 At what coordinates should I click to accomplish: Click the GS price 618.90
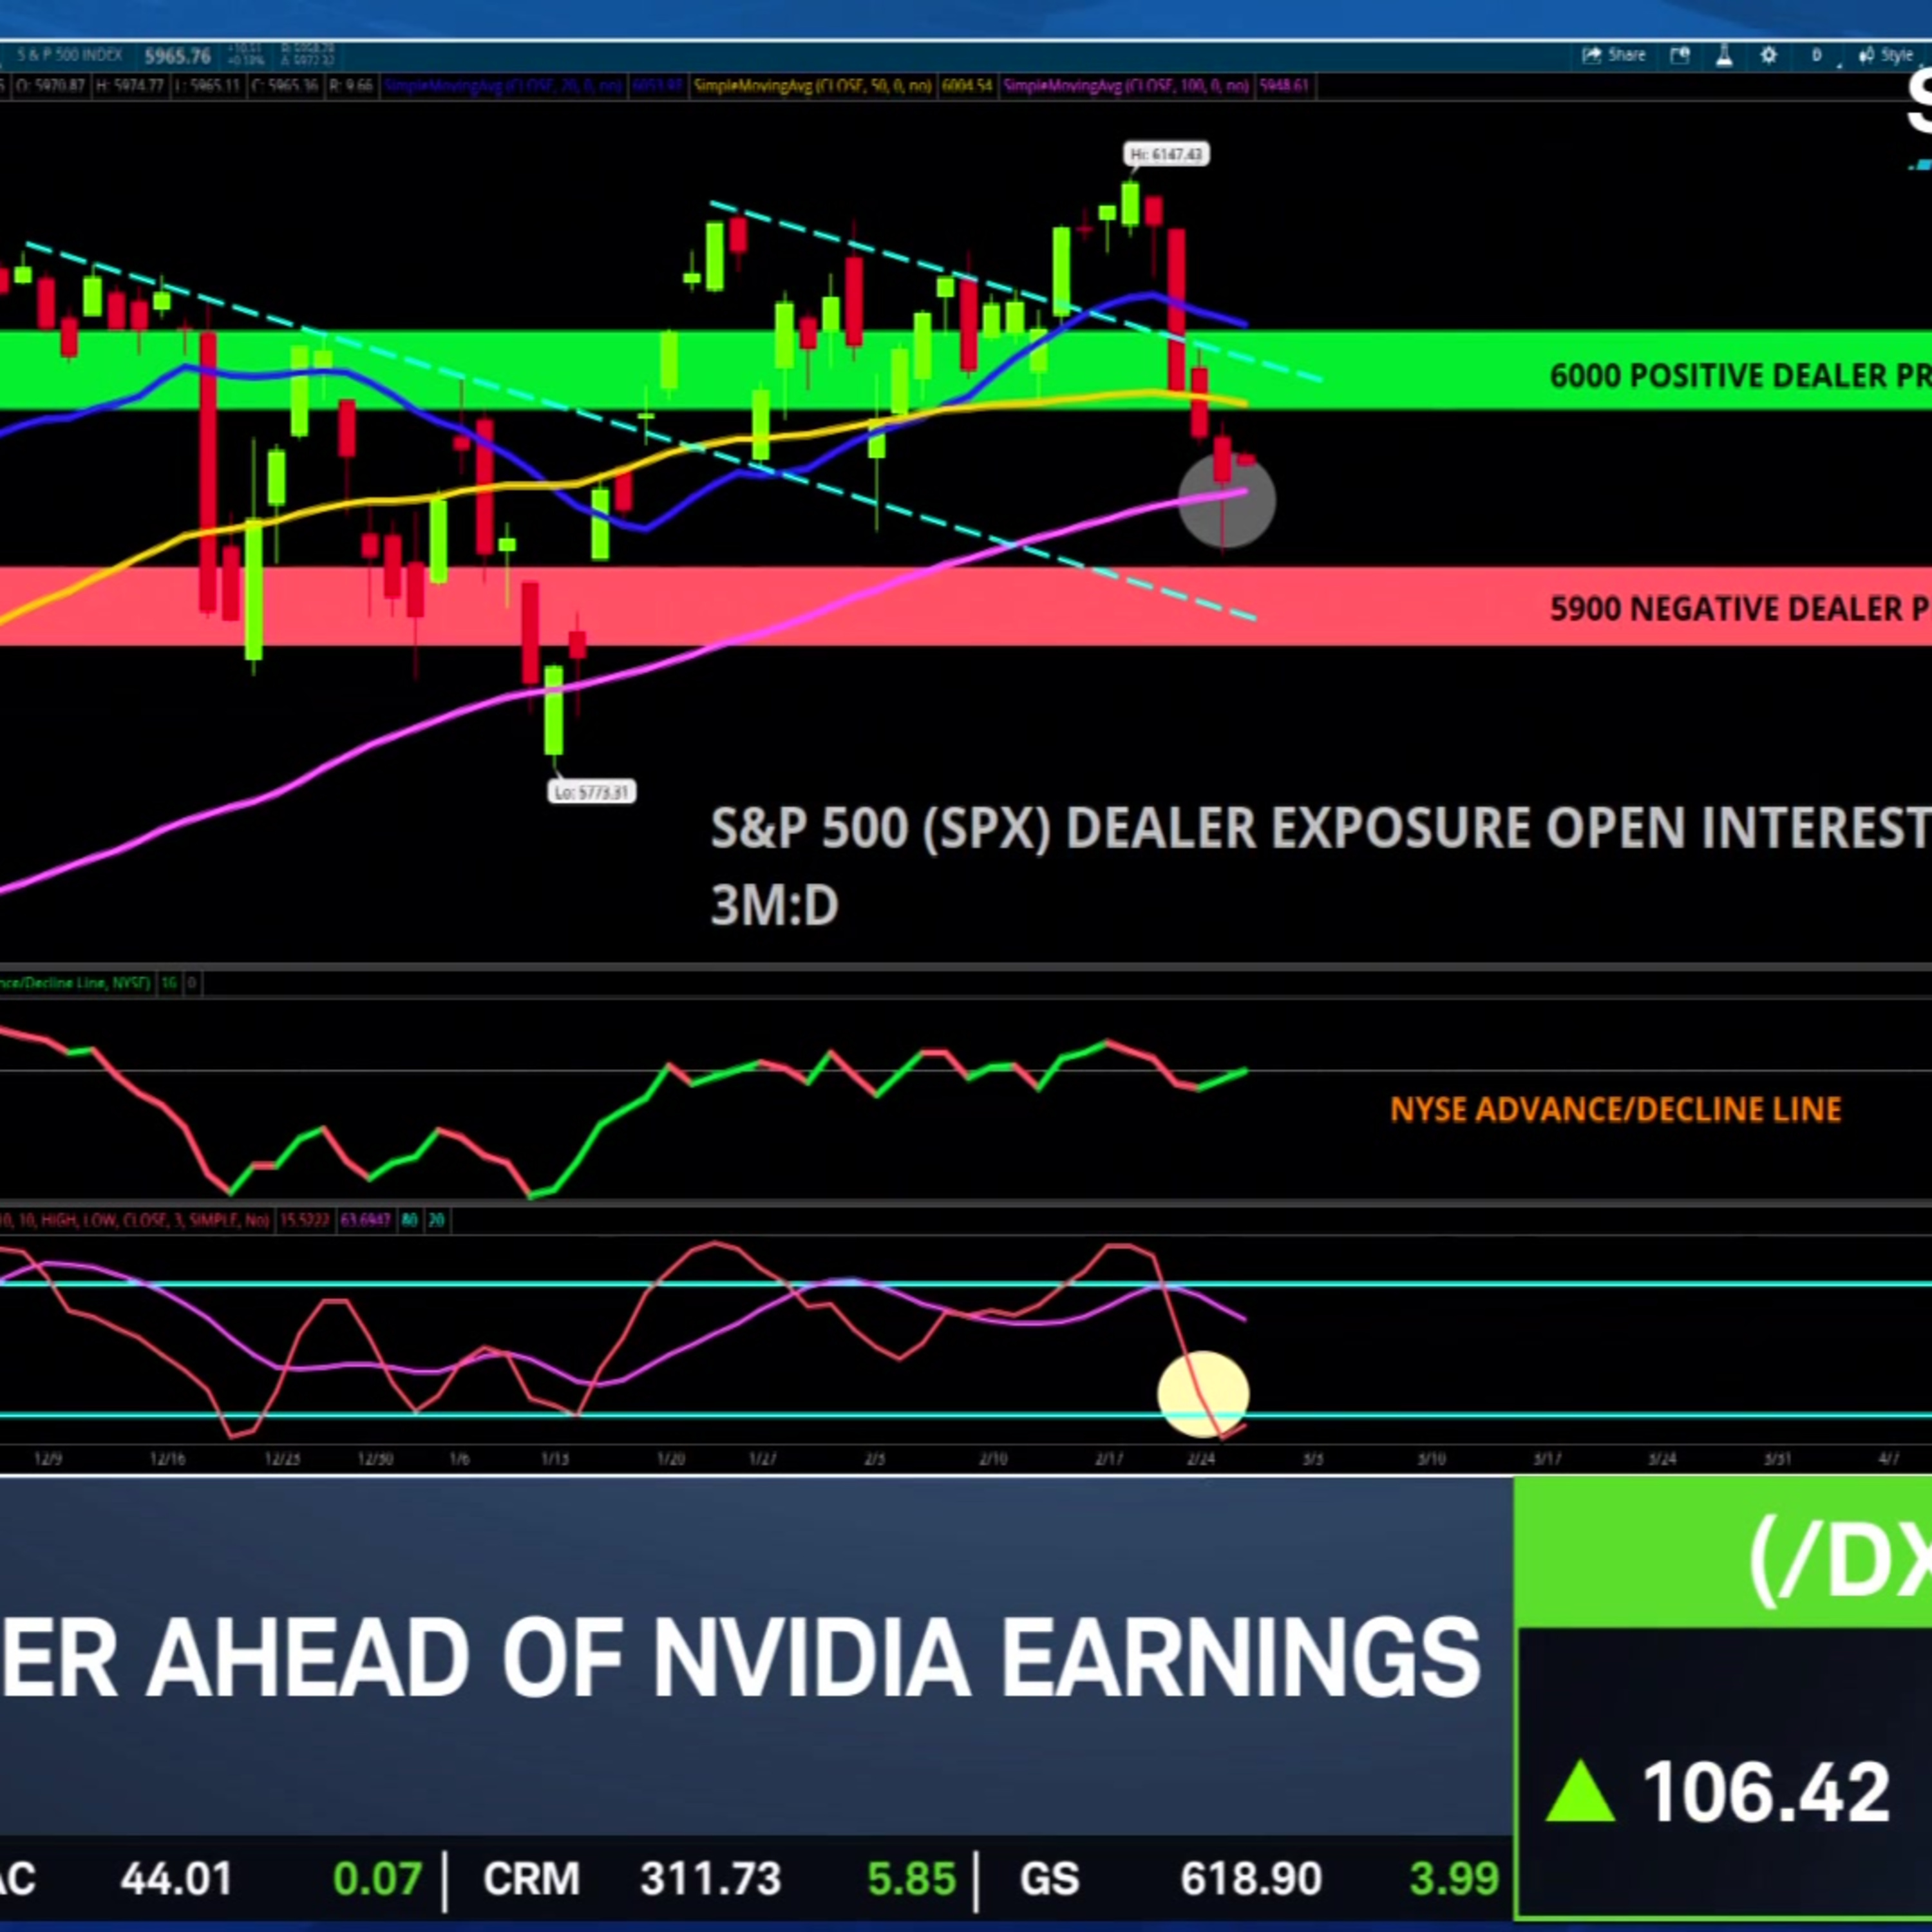click(1251, 1878)
